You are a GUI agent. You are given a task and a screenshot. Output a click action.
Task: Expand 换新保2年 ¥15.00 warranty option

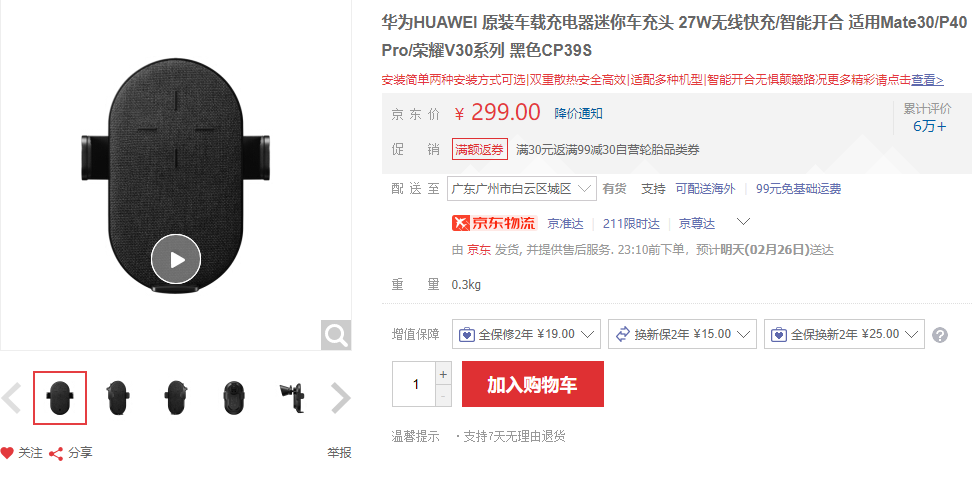click(x=682, y=334)
